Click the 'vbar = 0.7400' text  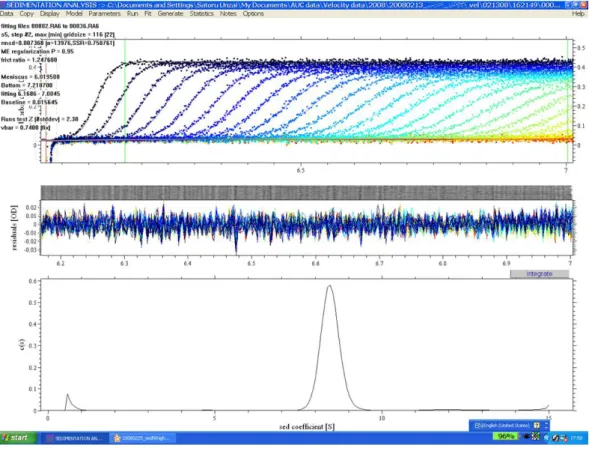tap(26, 128)
